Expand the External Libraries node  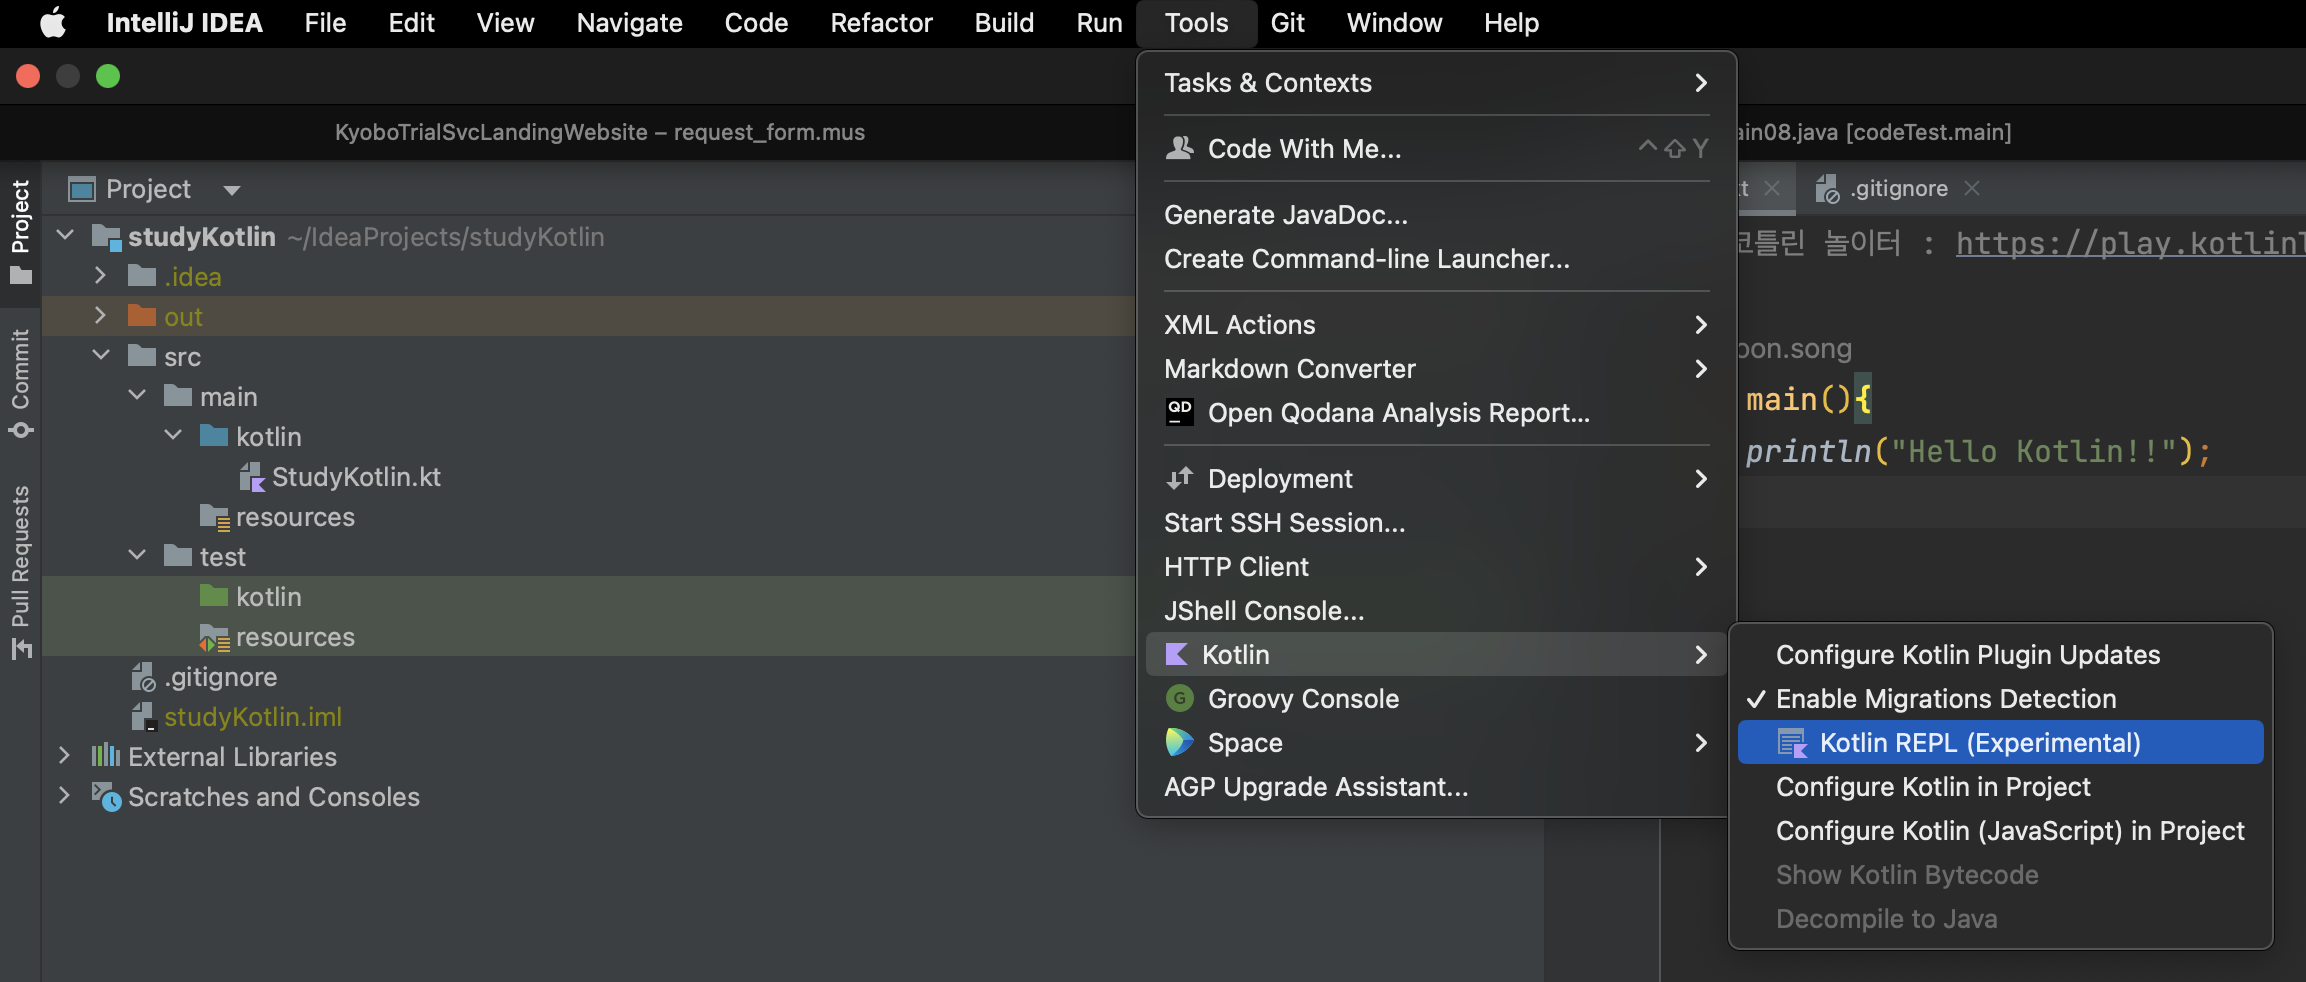click(x=65, y=756)
